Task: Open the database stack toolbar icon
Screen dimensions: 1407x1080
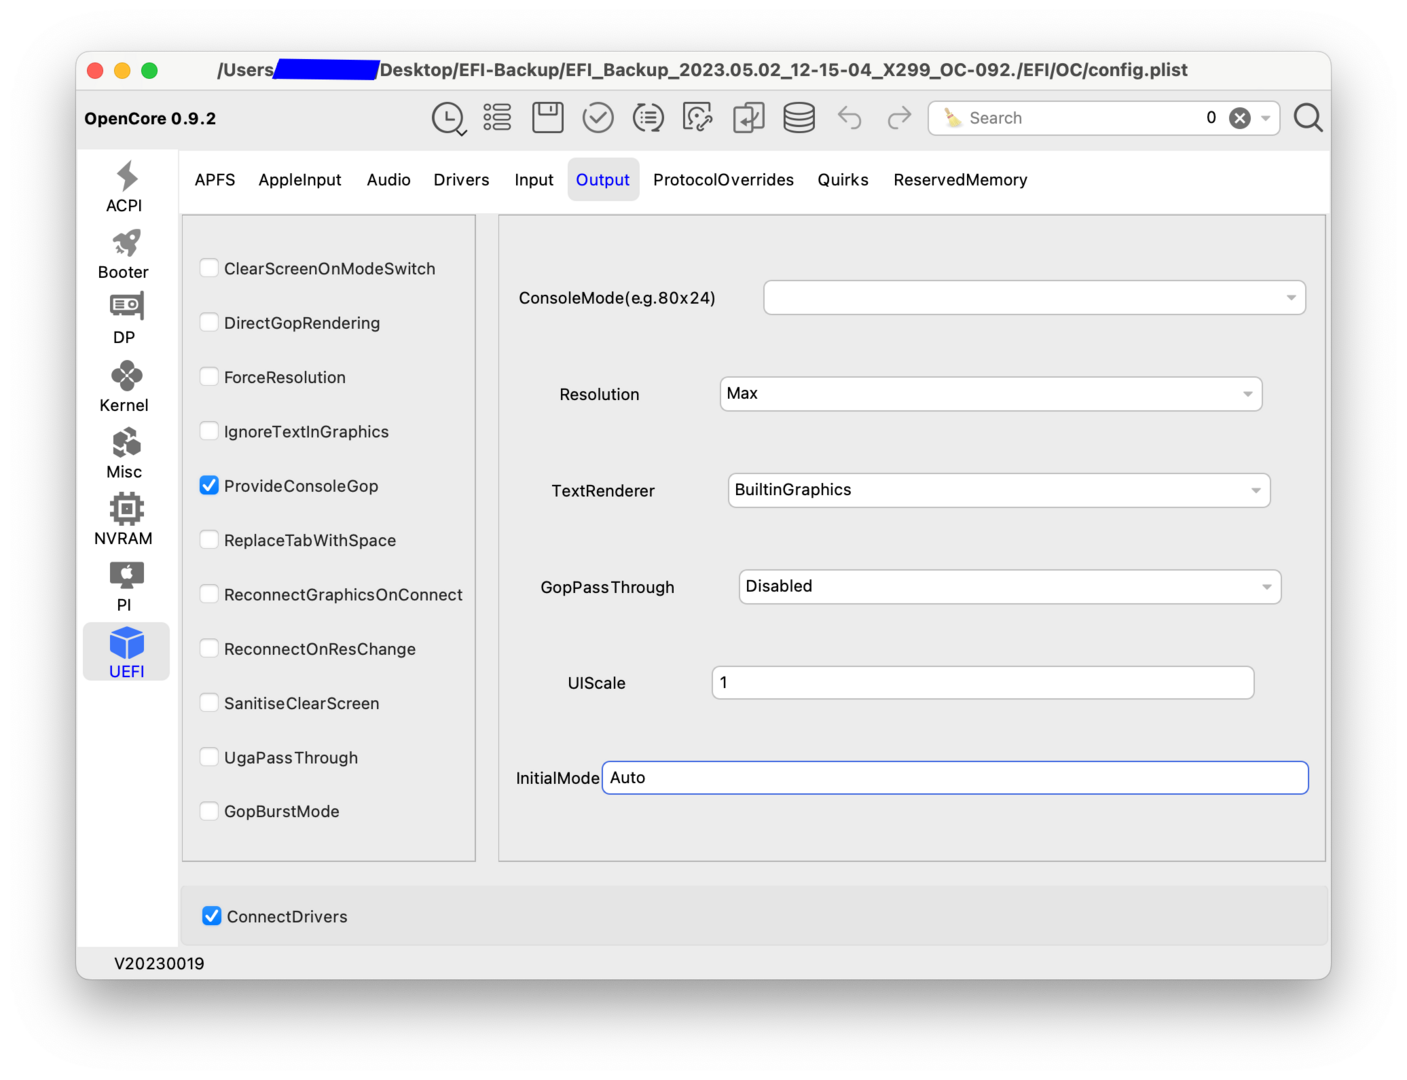Action: point(799,118)
